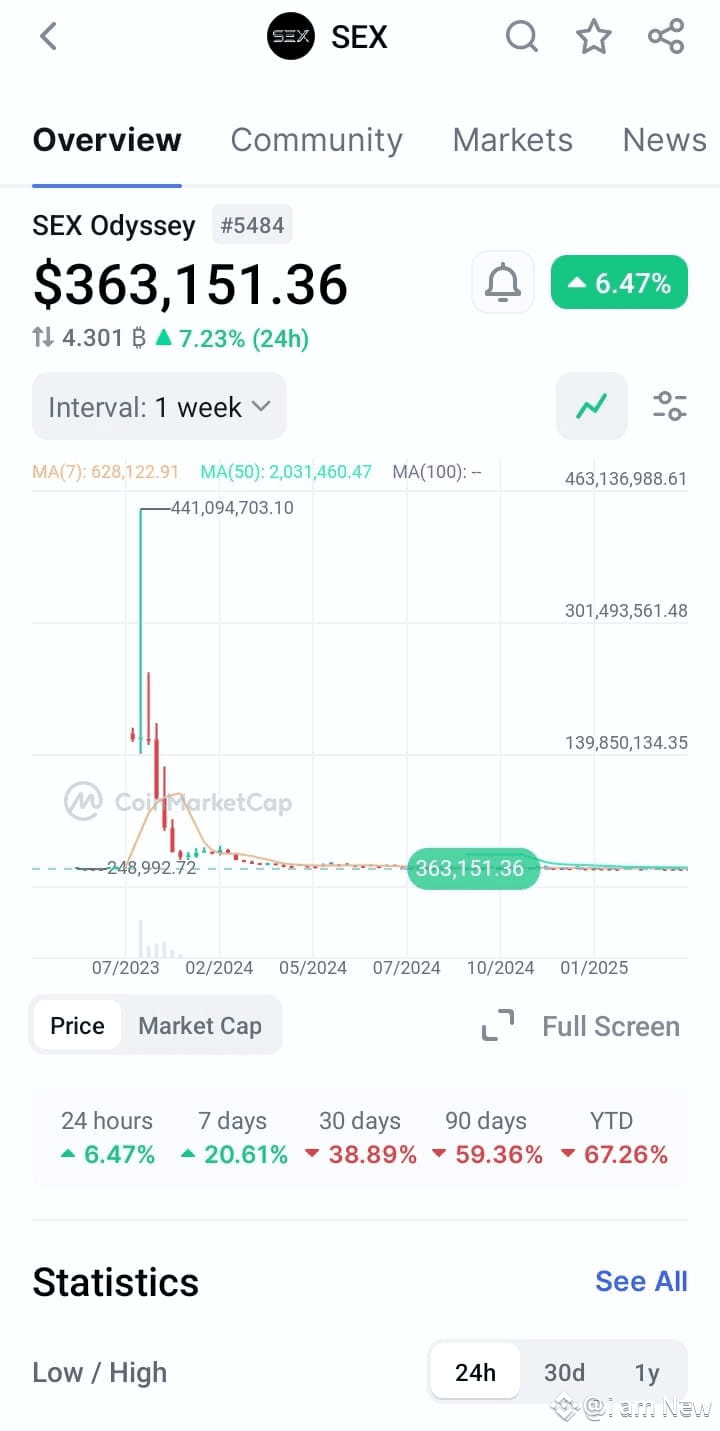Add SEX to favorites using the star icon
Screen dimensions: 720x1431
(x=594, y=36)
